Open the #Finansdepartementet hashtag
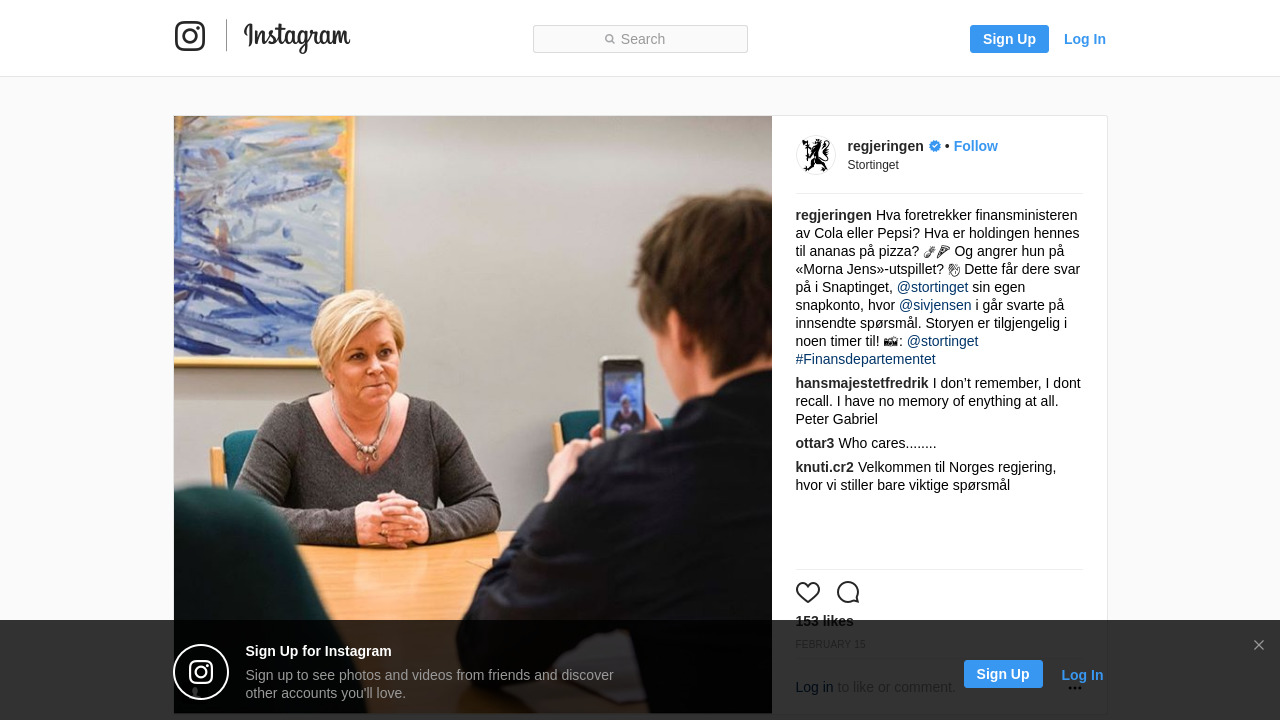 866,359
